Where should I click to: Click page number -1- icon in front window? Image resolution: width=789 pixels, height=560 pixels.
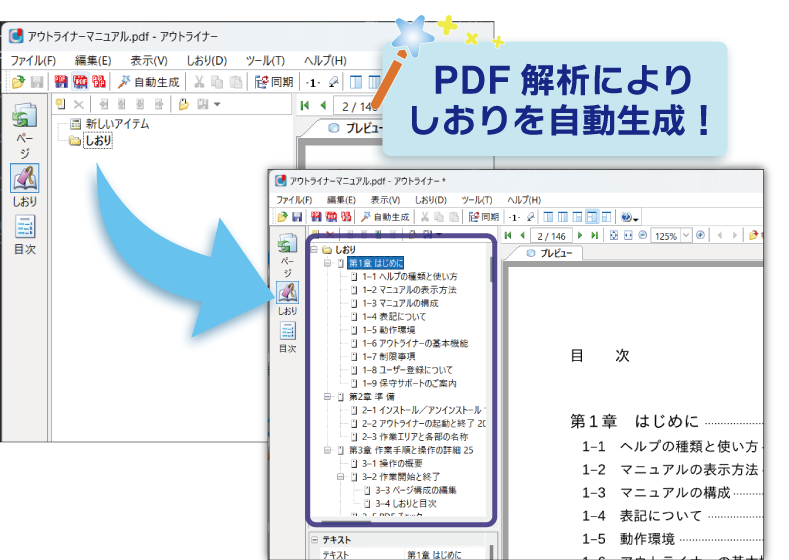pos(513,217)
